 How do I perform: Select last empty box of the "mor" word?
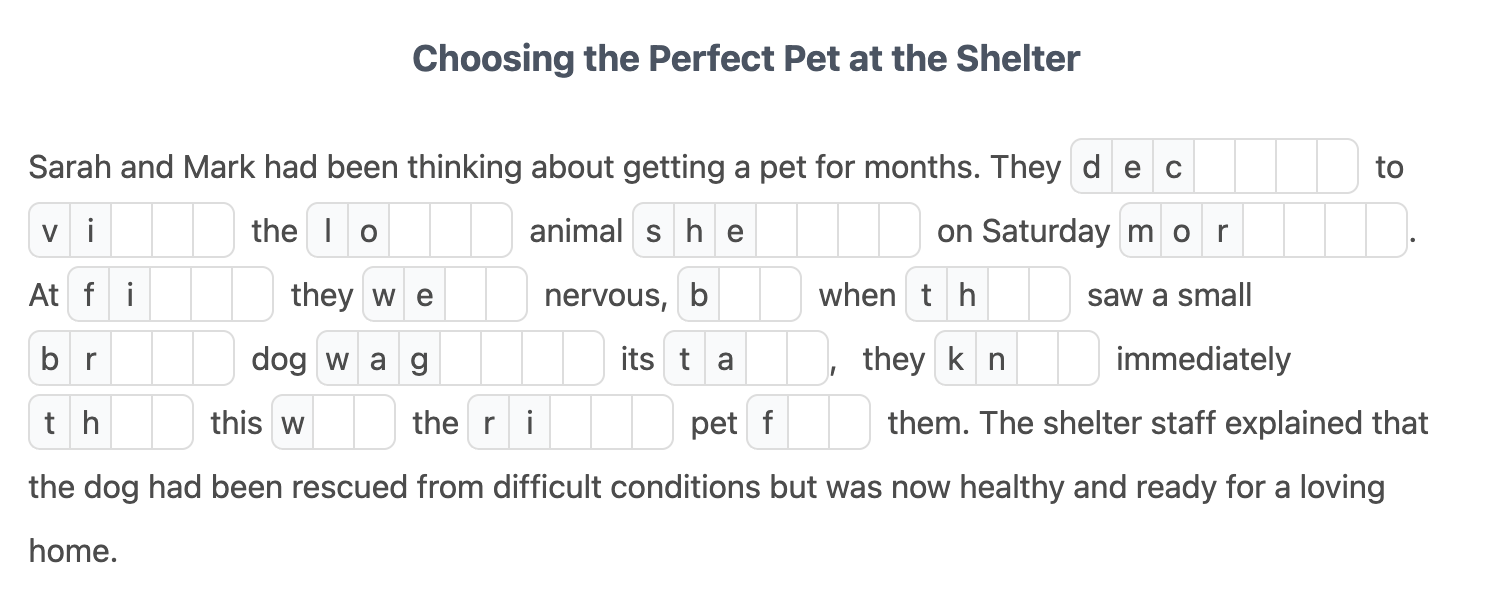pyautogui.click(x=1385, y=231)
